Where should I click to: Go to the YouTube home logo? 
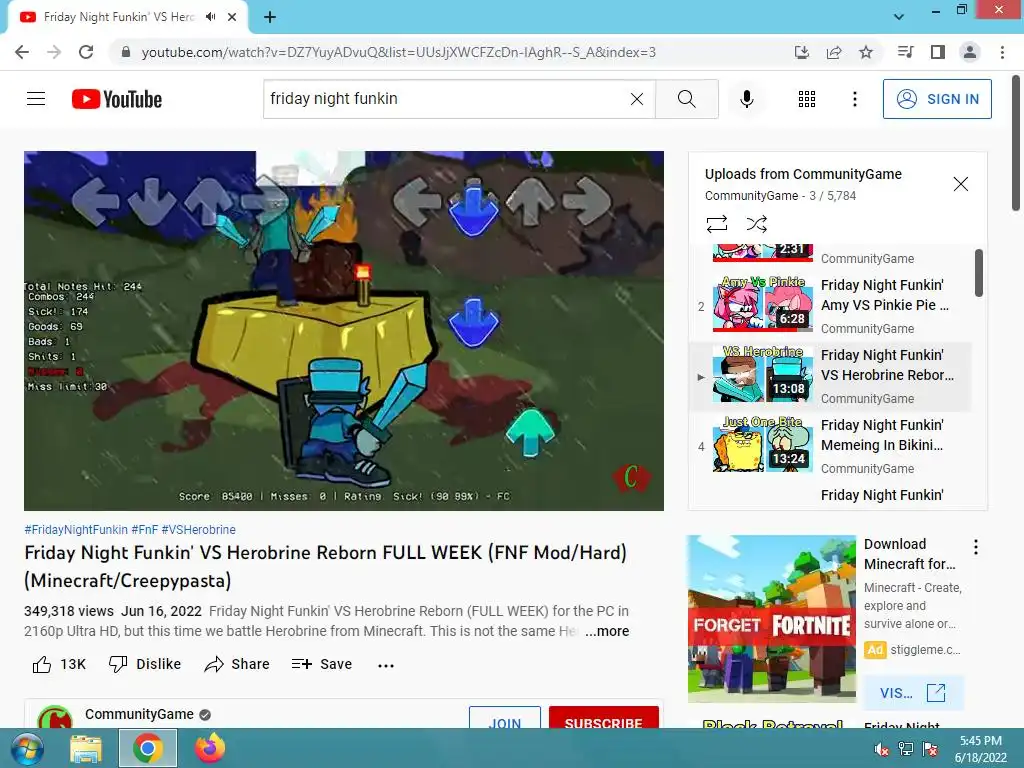pyautogui.click(x=117, y=99)
